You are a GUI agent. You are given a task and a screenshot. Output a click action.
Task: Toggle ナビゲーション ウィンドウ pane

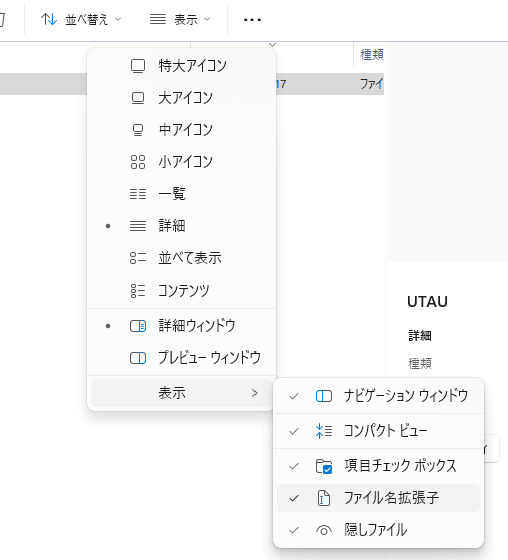[378, 396]
